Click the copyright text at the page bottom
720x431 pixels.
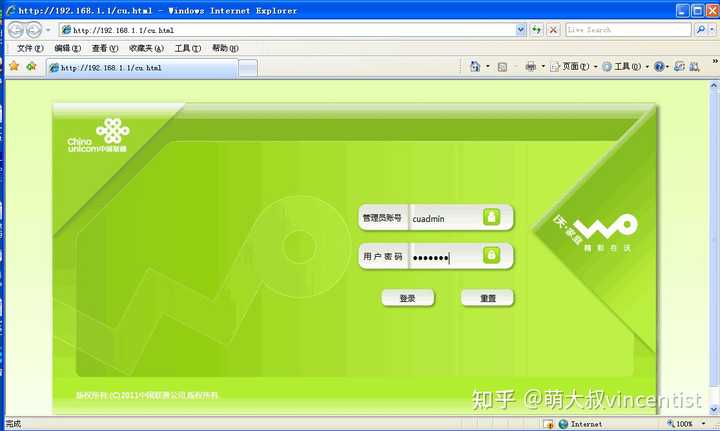(x=147, y=395)
